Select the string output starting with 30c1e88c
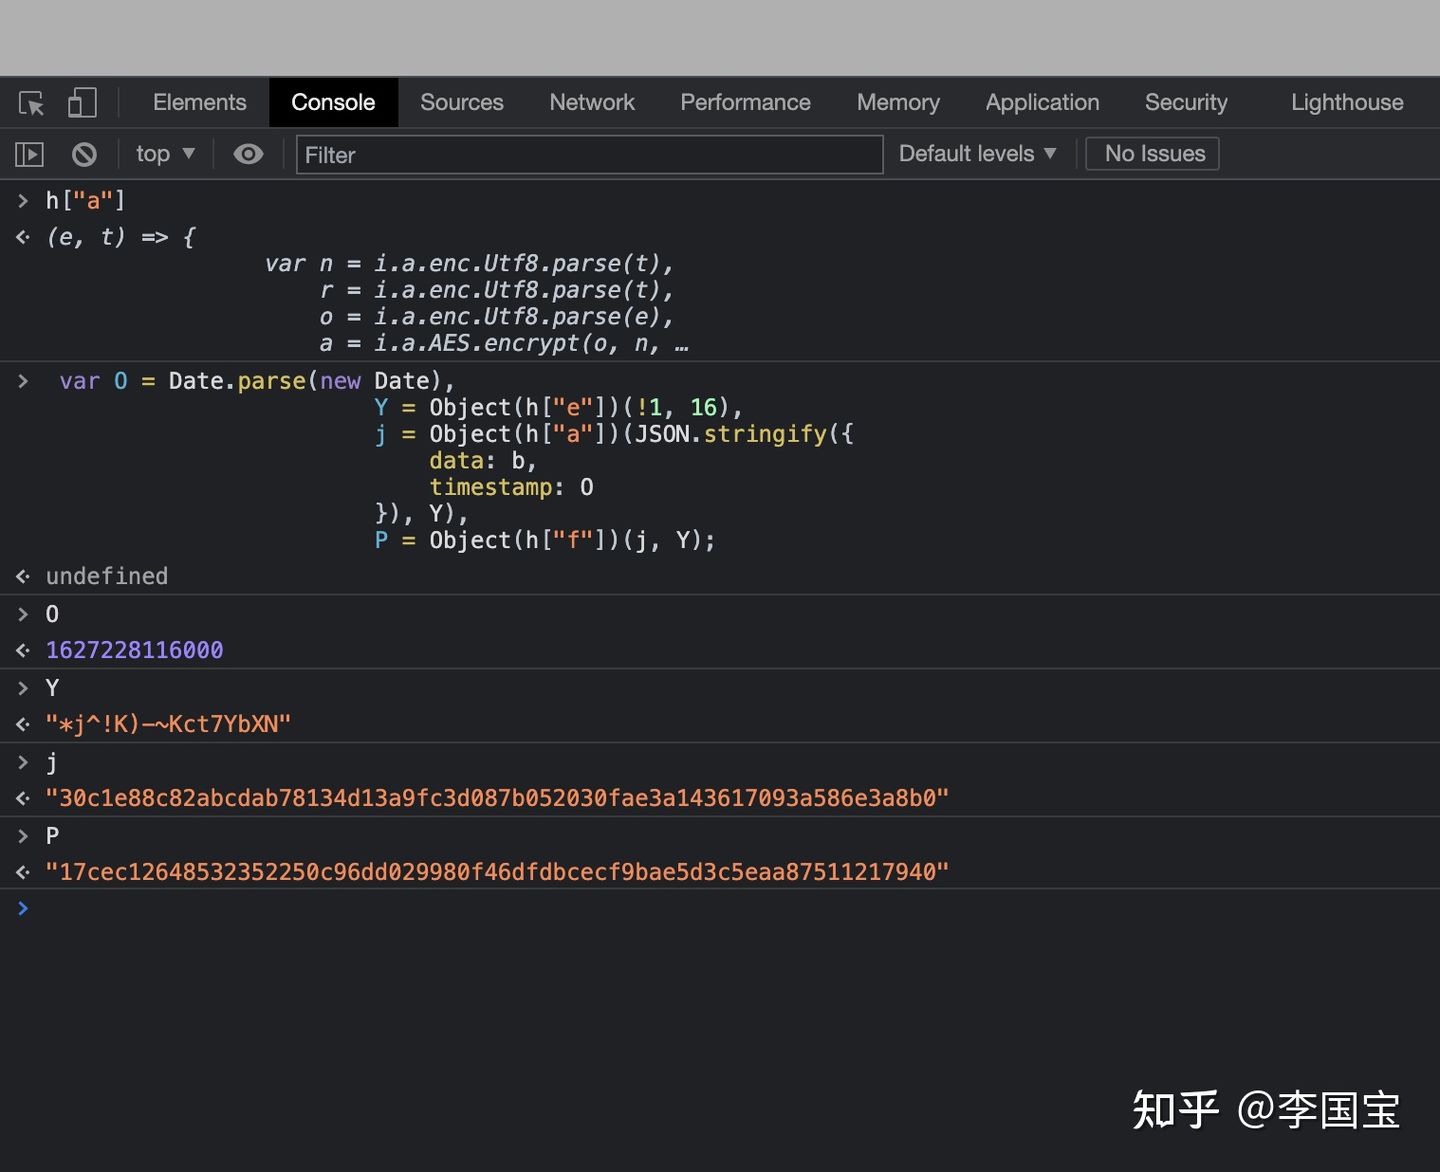The image size is (1440, 1172). [497, 799]
